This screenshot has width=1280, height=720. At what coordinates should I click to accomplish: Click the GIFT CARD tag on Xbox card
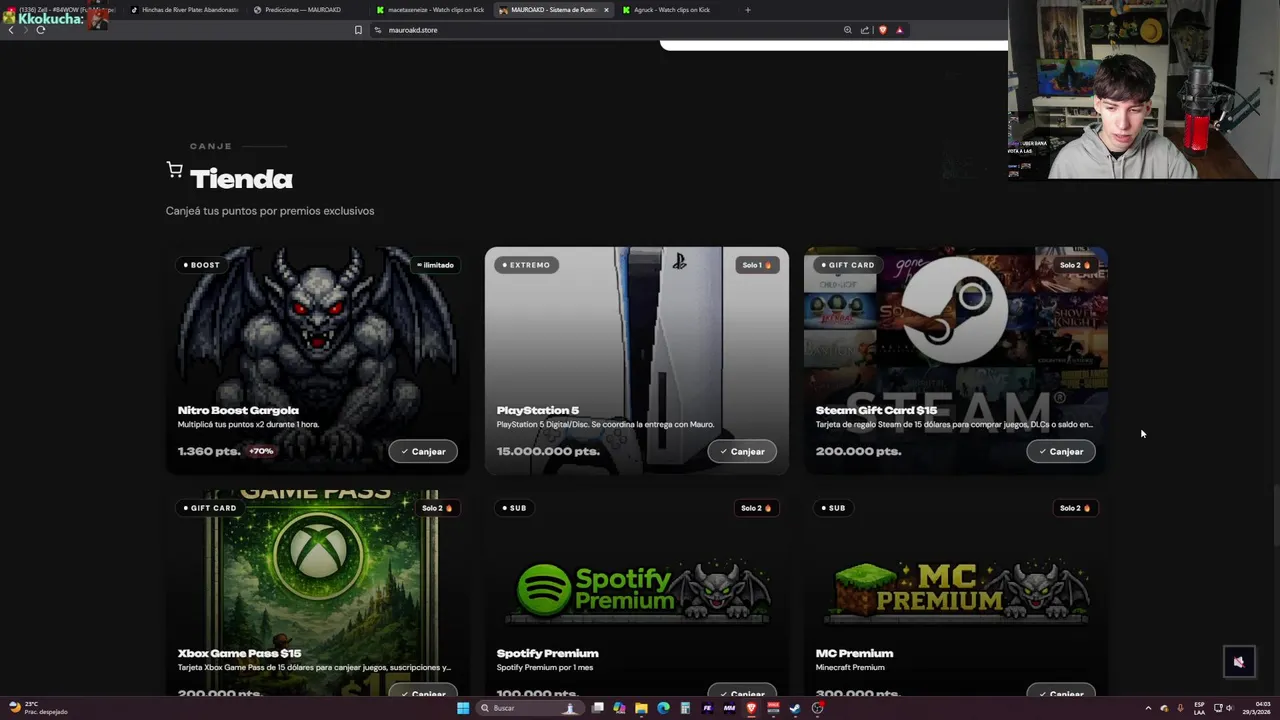click(x=209, y=508)
